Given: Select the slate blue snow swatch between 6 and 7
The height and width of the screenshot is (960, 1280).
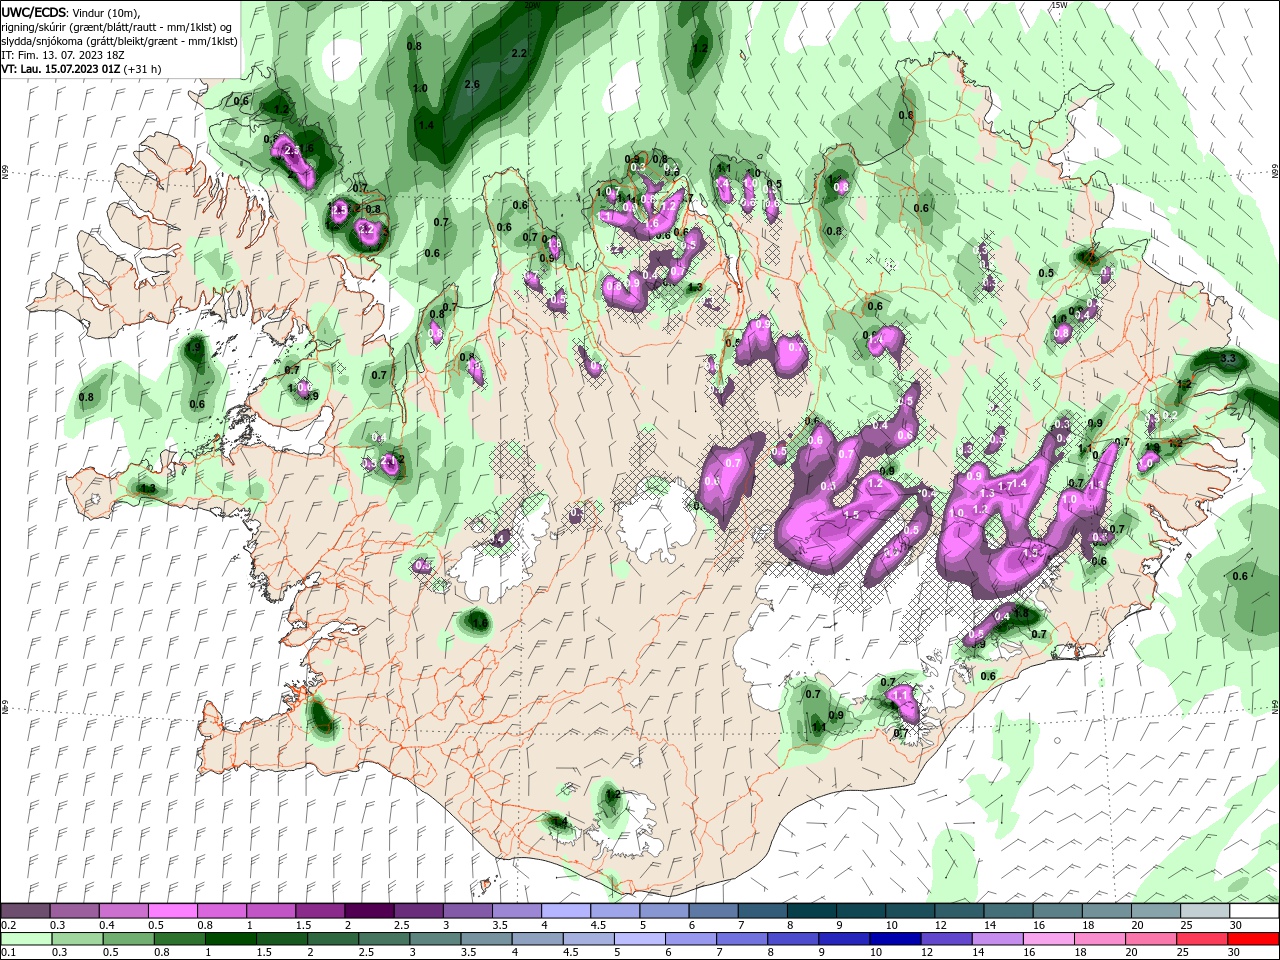Looking at the screenshot, I should (x=714, y=912).
